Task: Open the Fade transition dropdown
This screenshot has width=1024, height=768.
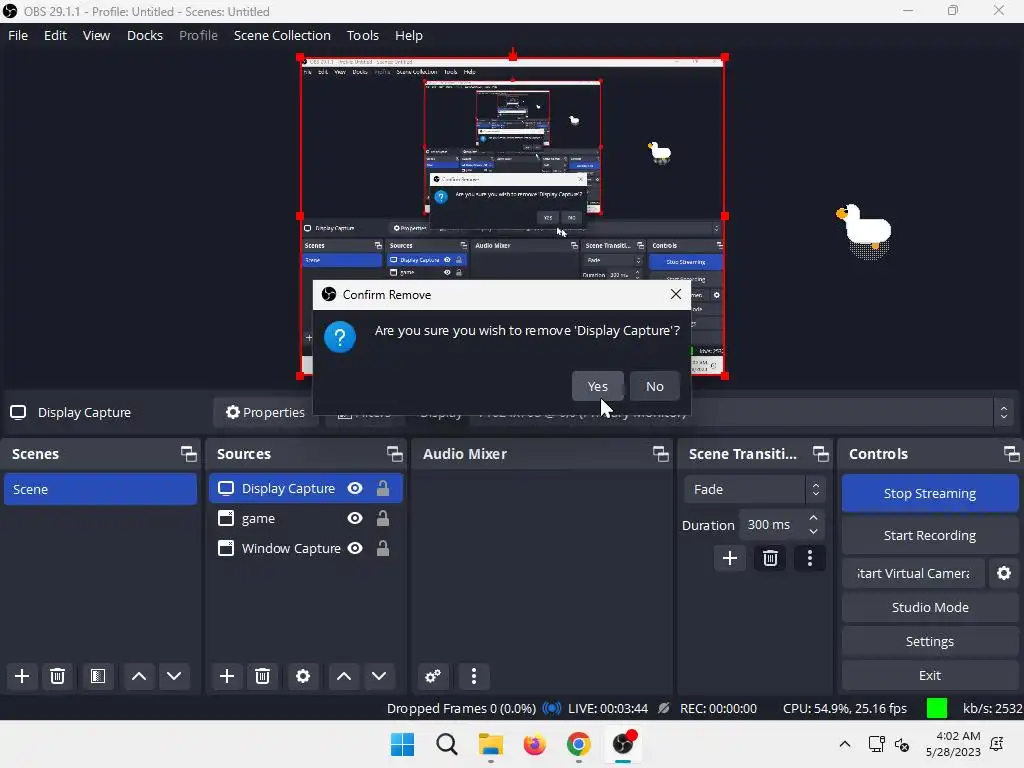Action: tap(755, 489)
